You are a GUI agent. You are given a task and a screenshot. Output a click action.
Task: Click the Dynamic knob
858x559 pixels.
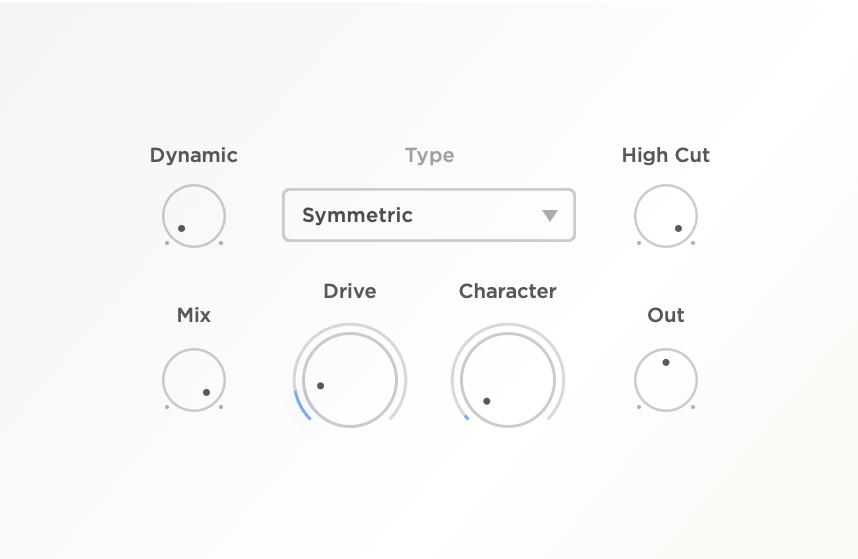194,215
